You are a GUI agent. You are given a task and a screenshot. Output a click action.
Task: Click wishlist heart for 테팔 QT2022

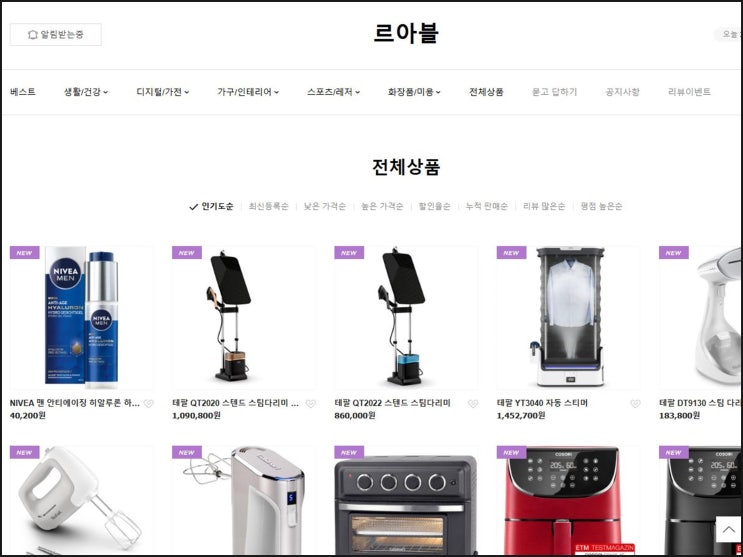point(473,403)
